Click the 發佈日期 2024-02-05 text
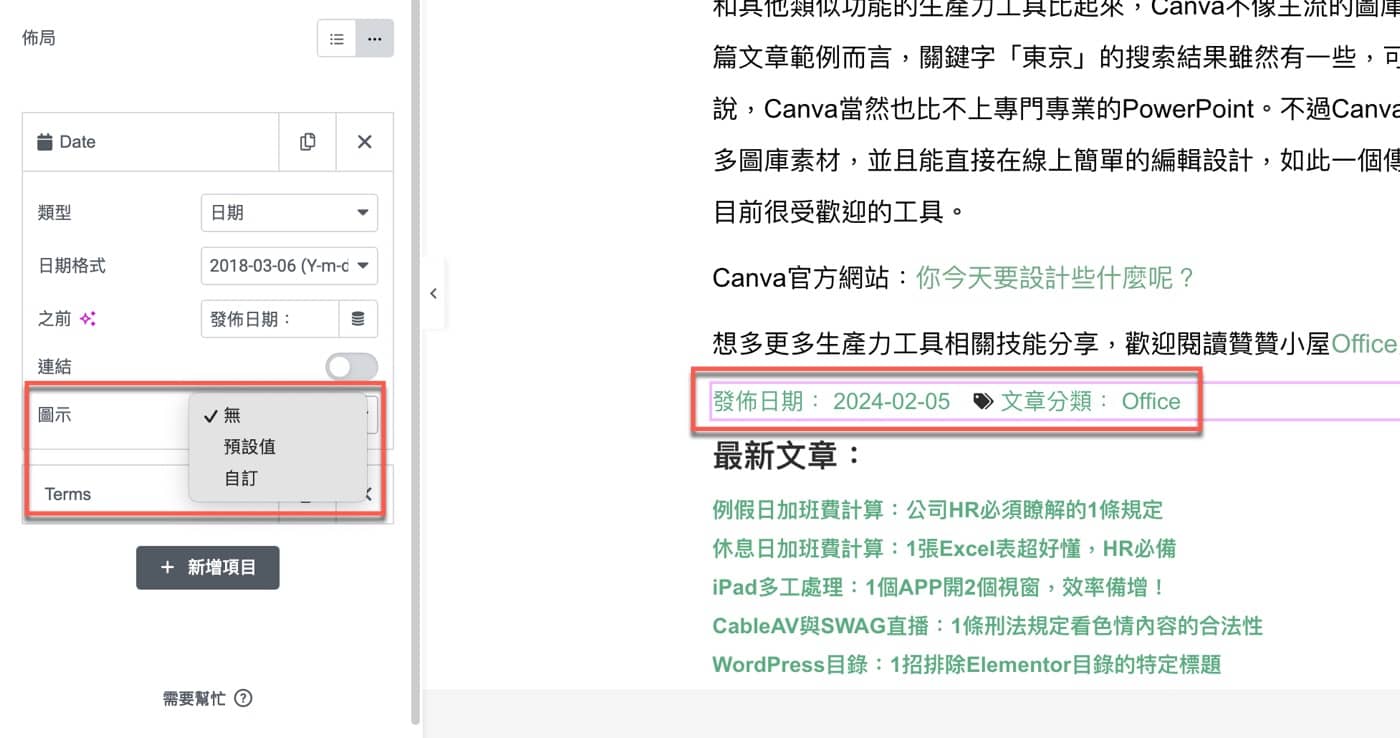This screenshot has width=1400, height=738. (x=831, y=401)
